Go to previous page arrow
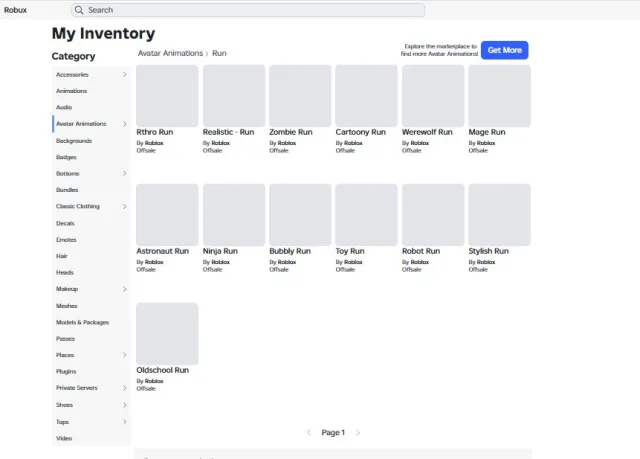The height and width of the screenshot is (459, 640). 309,432
